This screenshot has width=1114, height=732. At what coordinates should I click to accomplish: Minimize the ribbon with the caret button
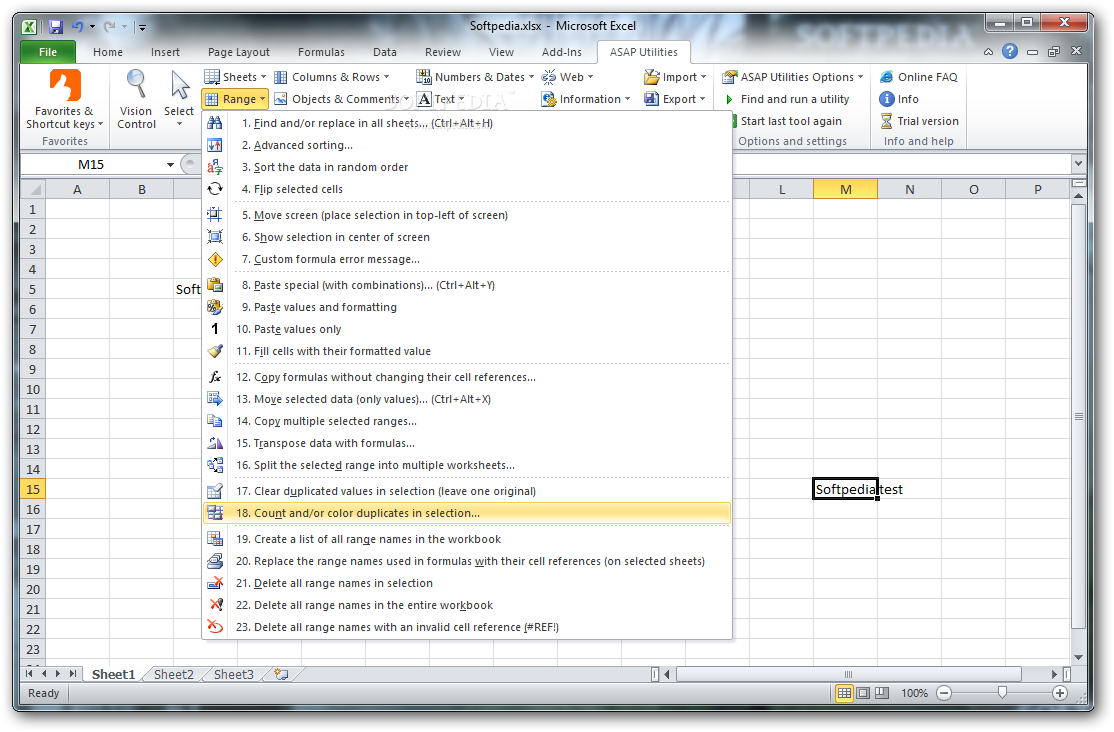(x=988, y=52)
